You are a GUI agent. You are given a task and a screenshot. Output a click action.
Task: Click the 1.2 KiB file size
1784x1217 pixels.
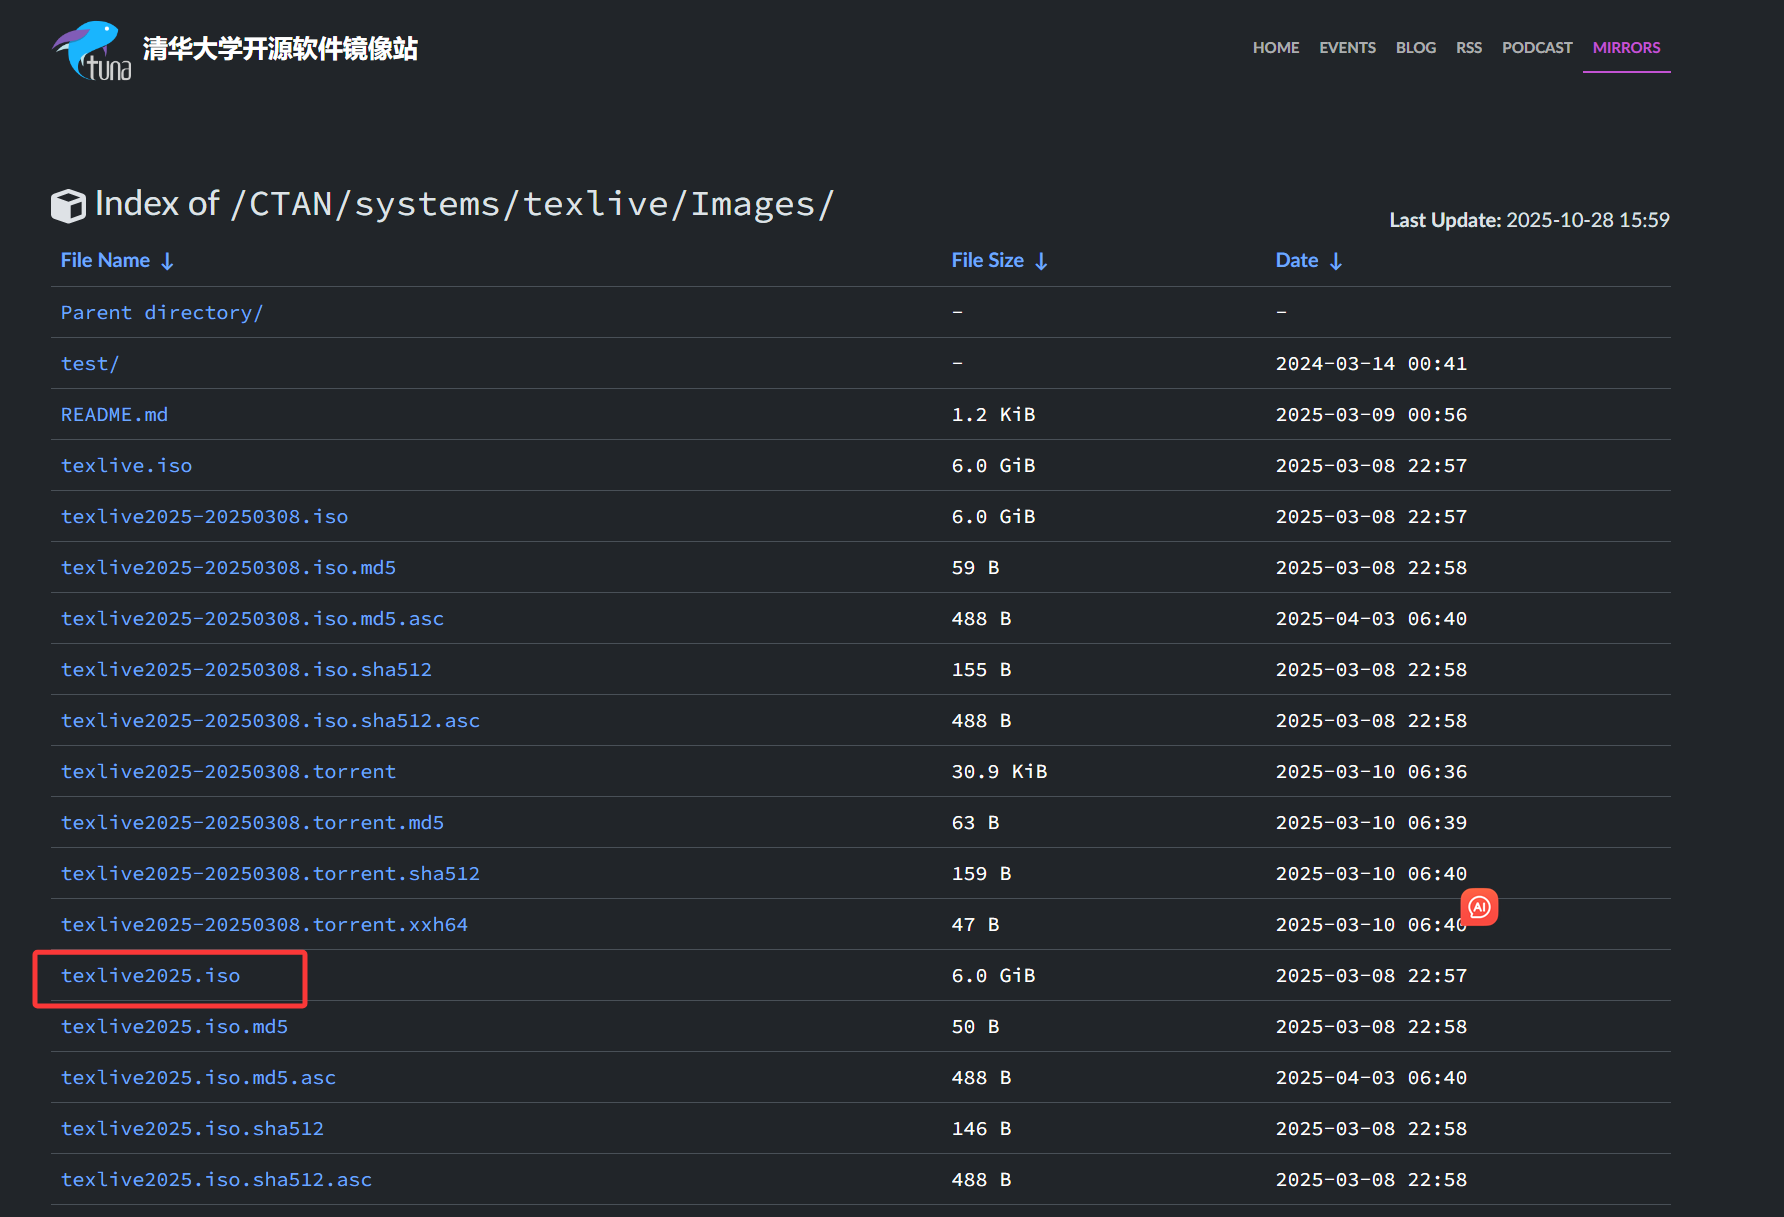click(993, 415)
